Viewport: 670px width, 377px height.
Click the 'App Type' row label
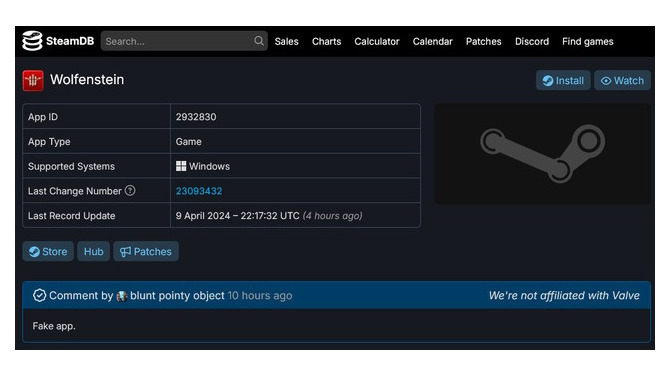(x=49, y=141)
